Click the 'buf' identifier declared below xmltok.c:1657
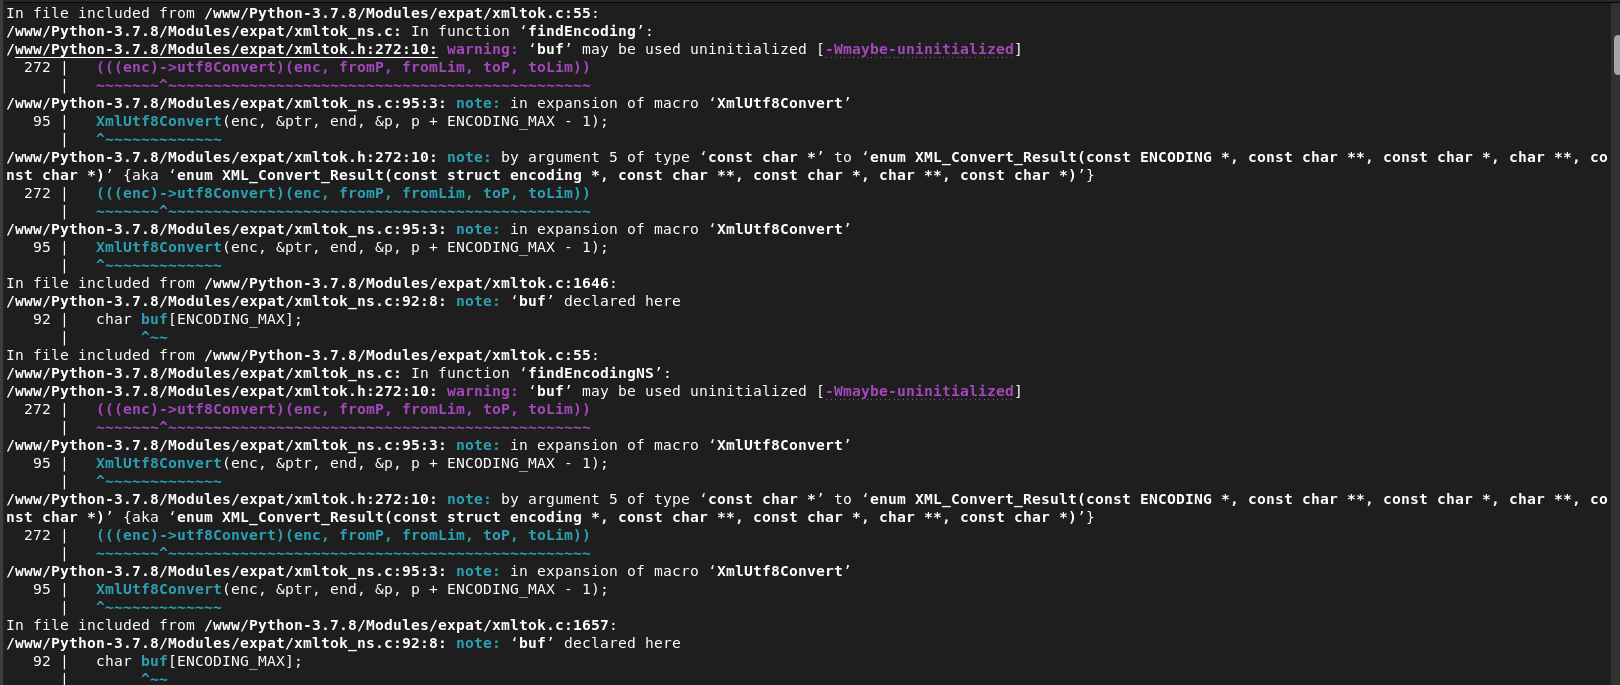Image resolution: width=1620 pixels, height=685 pixels. click(x=154, y=661)
